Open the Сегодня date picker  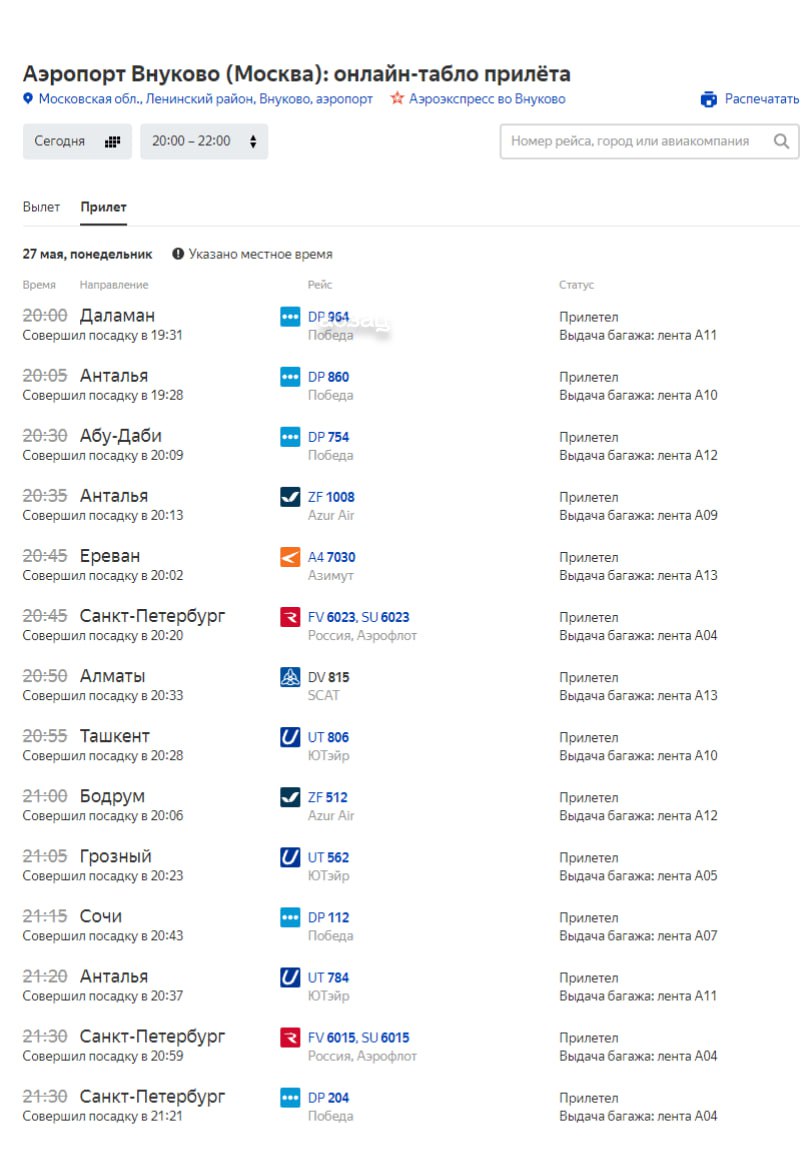click(77, 141)
